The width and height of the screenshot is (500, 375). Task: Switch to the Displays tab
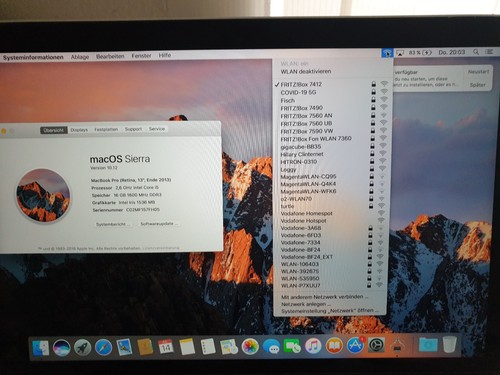tap(79, 130)
